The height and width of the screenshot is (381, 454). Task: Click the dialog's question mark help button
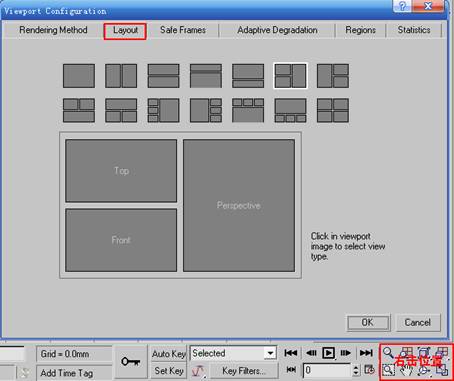[402, 6]
